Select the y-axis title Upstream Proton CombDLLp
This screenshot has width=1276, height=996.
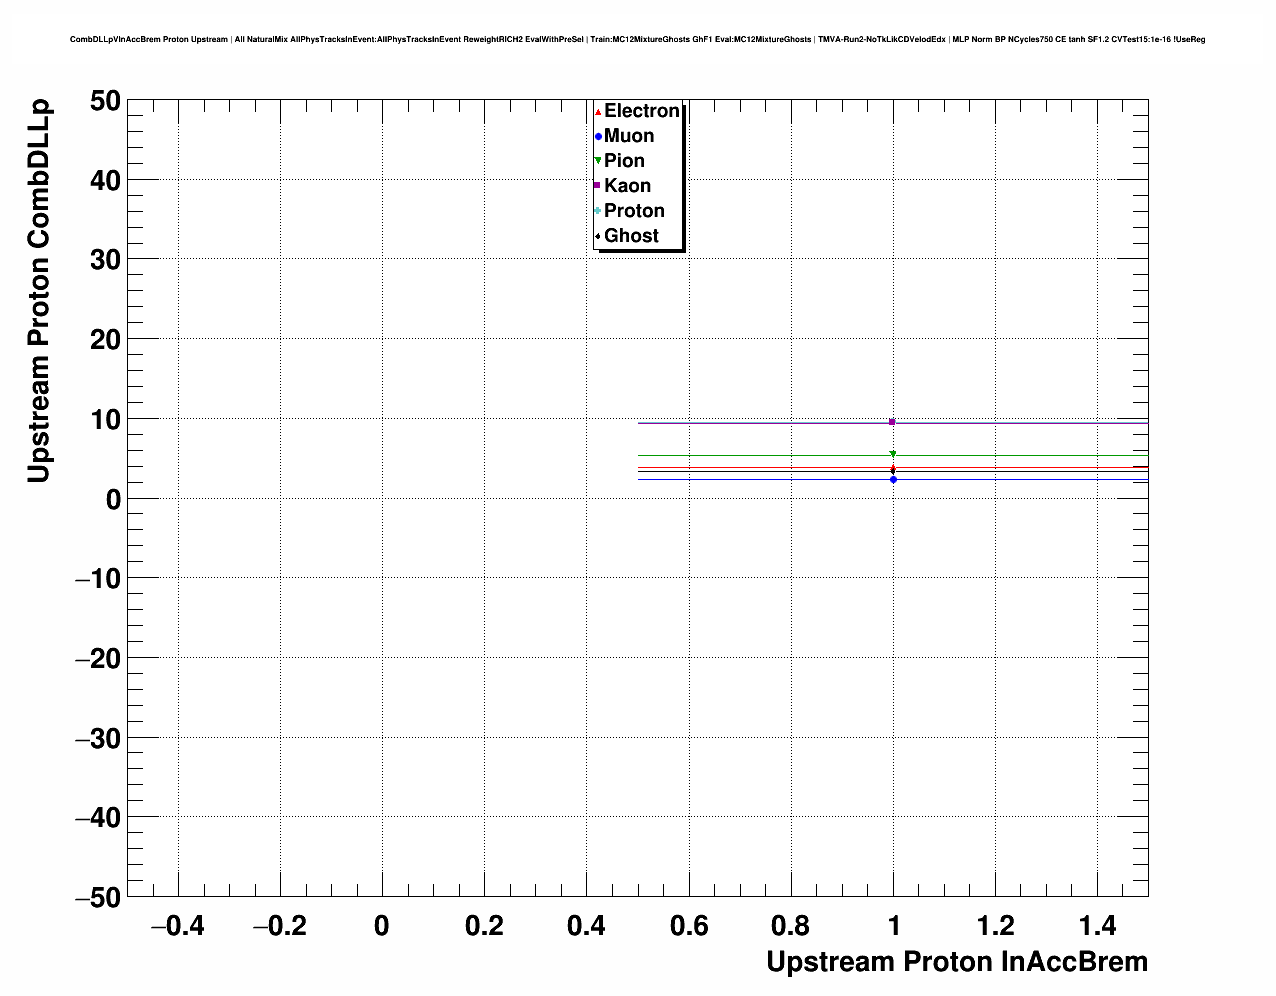point(39,291)
